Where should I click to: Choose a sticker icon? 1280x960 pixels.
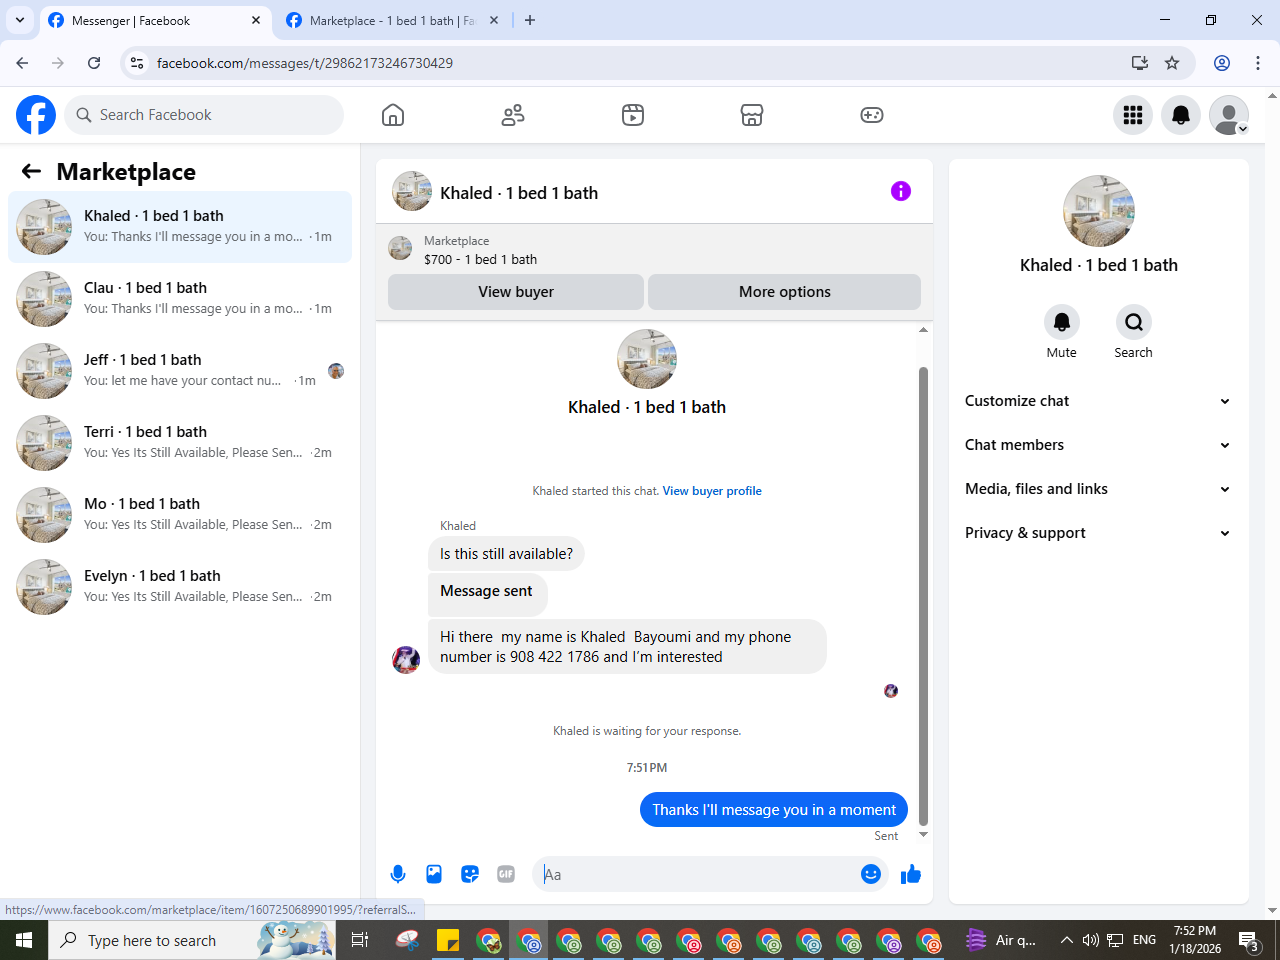tap(470, 874)
